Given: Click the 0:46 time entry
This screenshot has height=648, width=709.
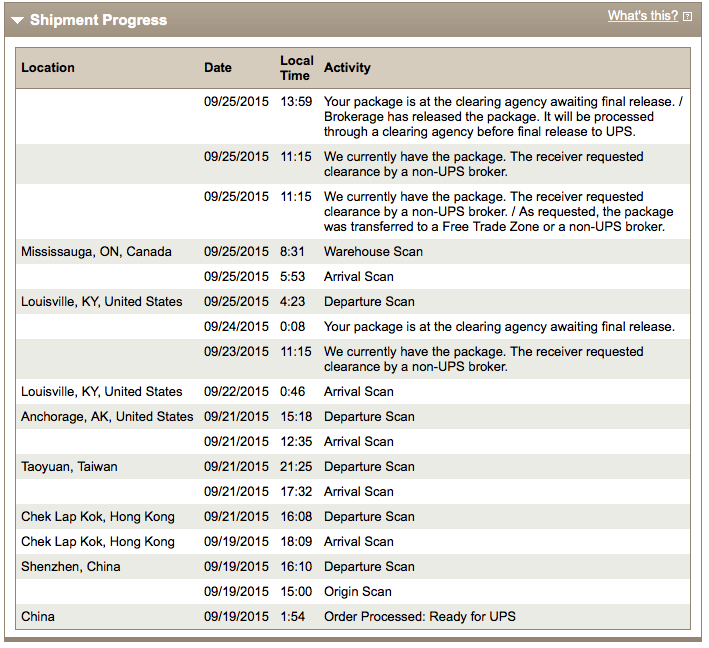Looking at the screenshot, I should [292, 392].
